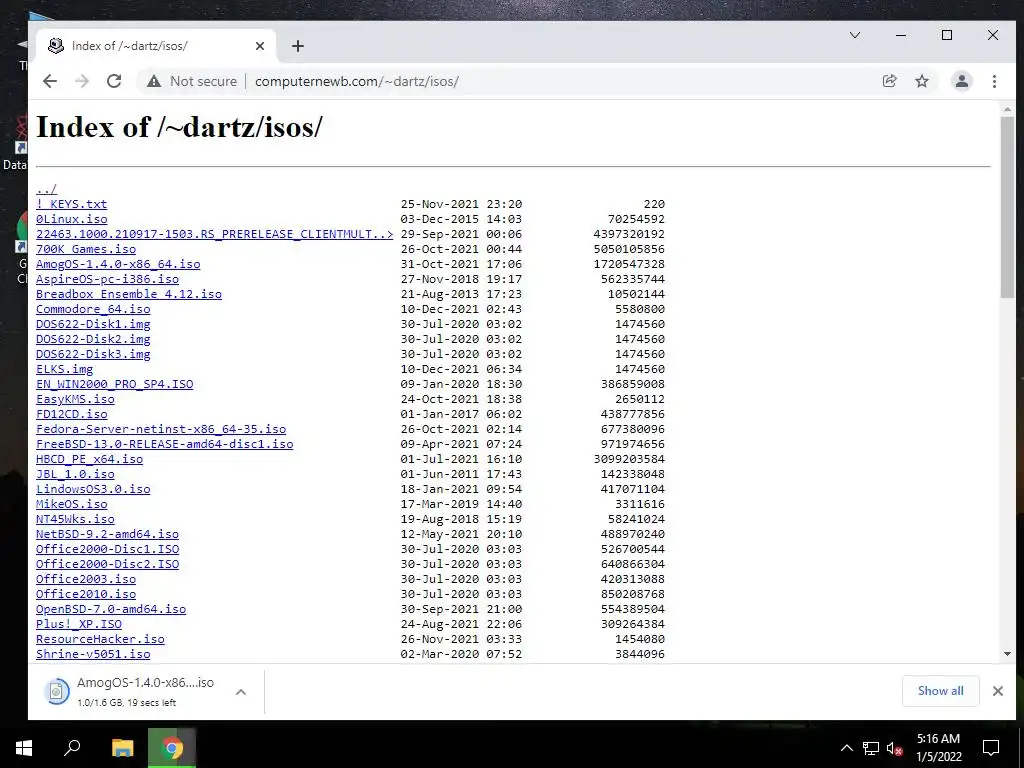1024x768 pixels.
Task: Expand AmogOS download options arrow
Action: (x=241, y=692)
